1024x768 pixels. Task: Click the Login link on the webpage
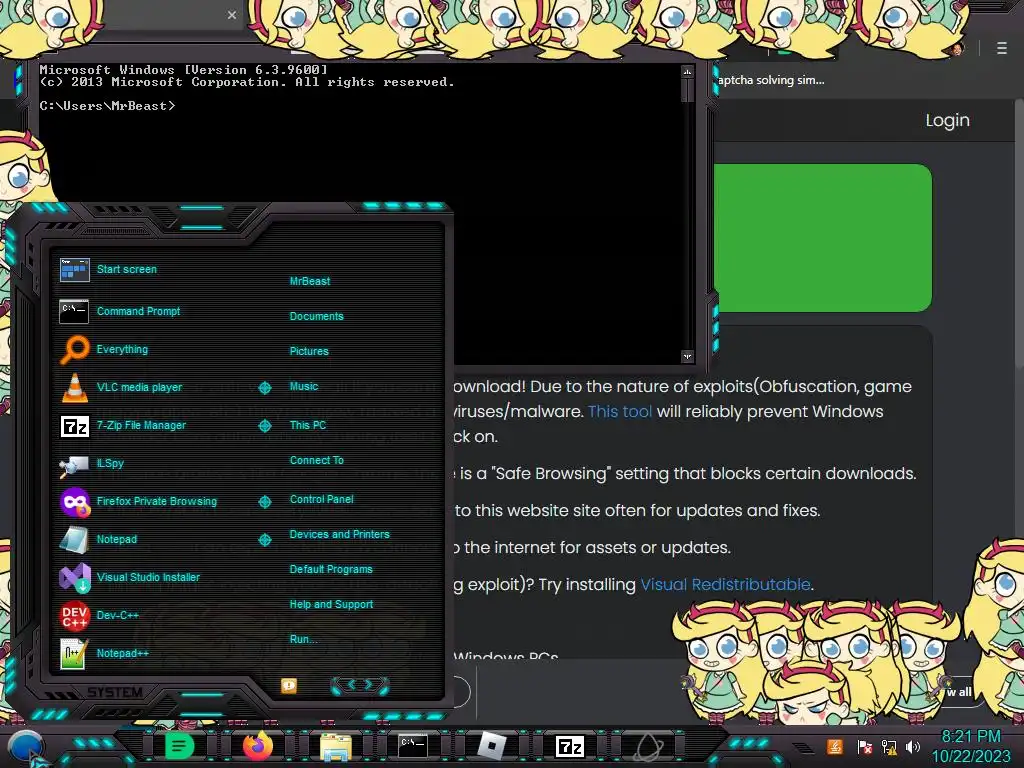click(948, 120)
